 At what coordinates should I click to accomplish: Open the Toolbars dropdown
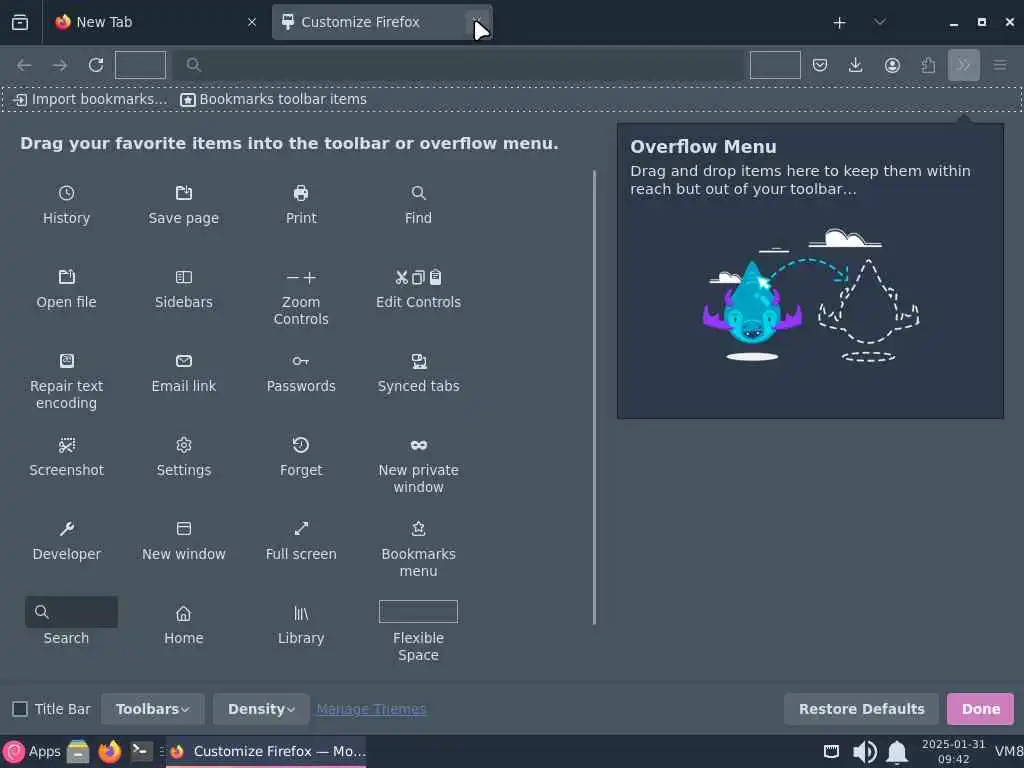pyautogui.click(x=153, y=709)
